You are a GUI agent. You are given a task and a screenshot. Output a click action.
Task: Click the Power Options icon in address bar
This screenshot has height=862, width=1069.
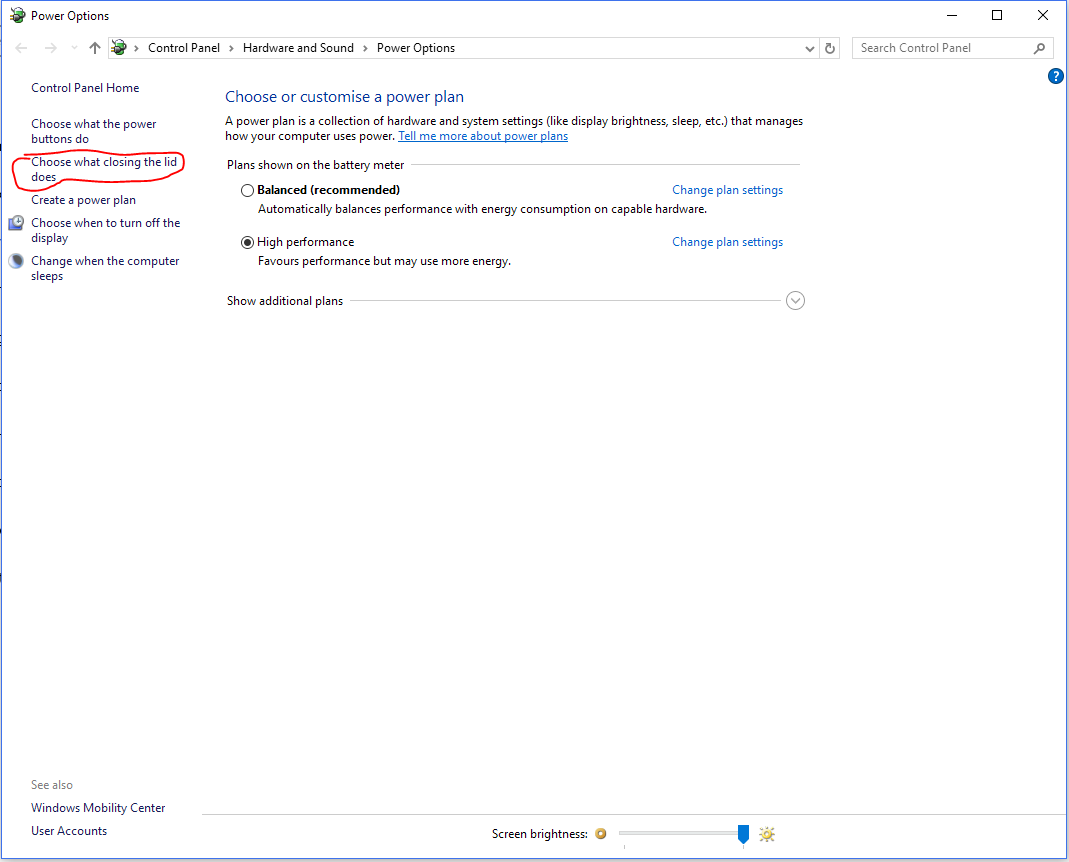pyautogui.click(x=119, y=48)
